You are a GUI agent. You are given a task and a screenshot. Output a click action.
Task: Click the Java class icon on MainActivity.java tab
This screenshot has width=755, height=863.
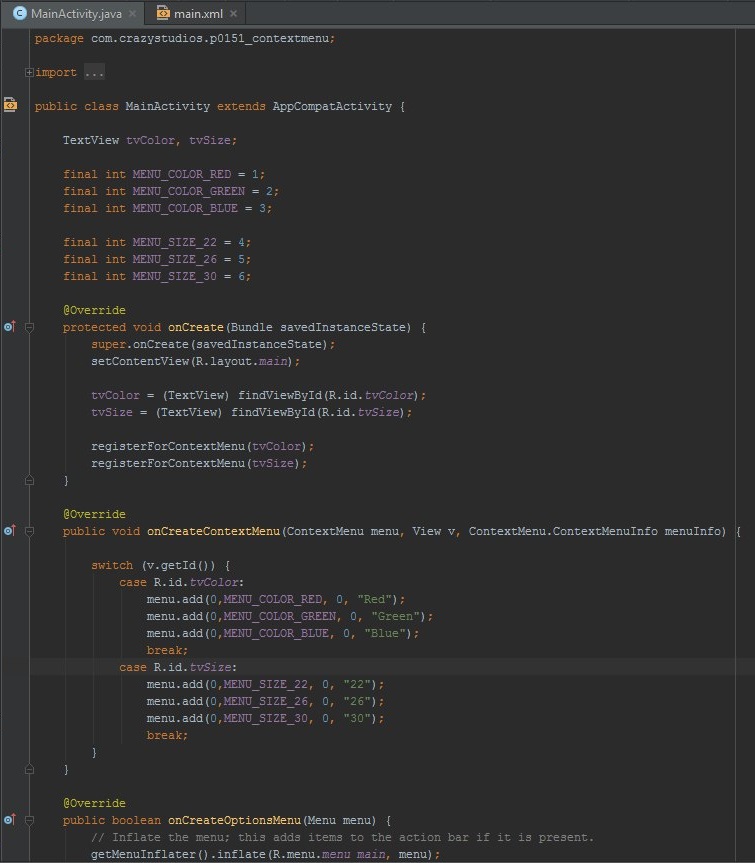[x=20, y=13]
